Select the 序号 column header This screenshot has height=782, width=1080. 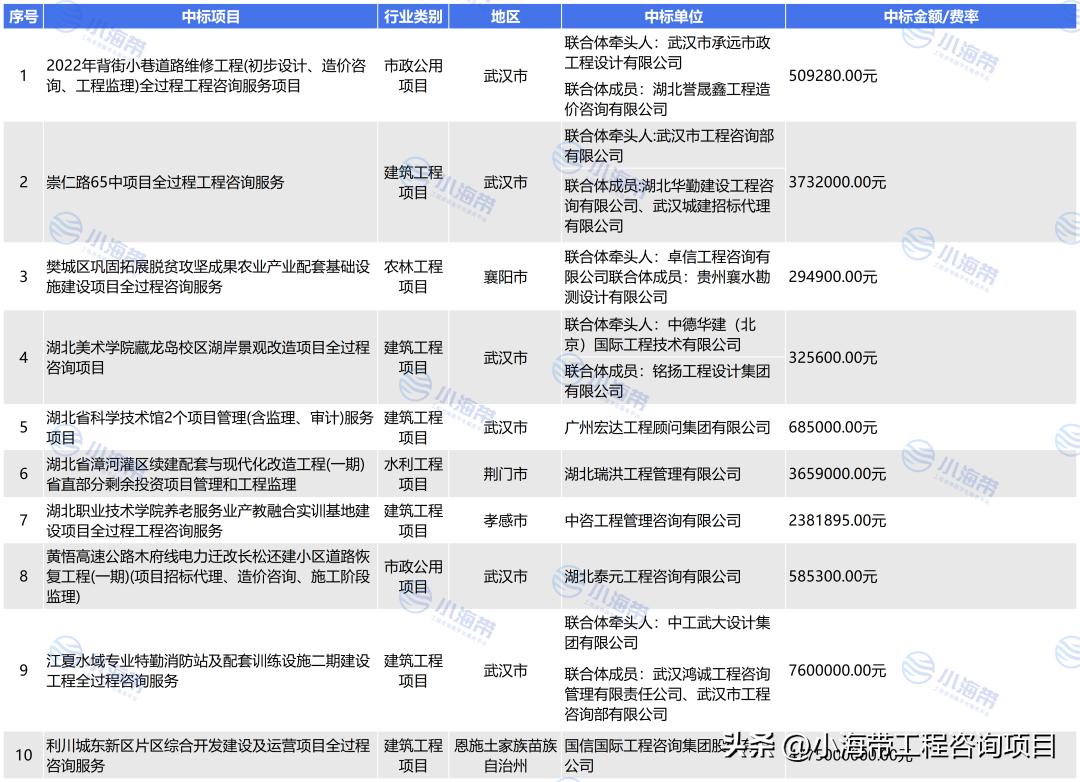(22, 15)
